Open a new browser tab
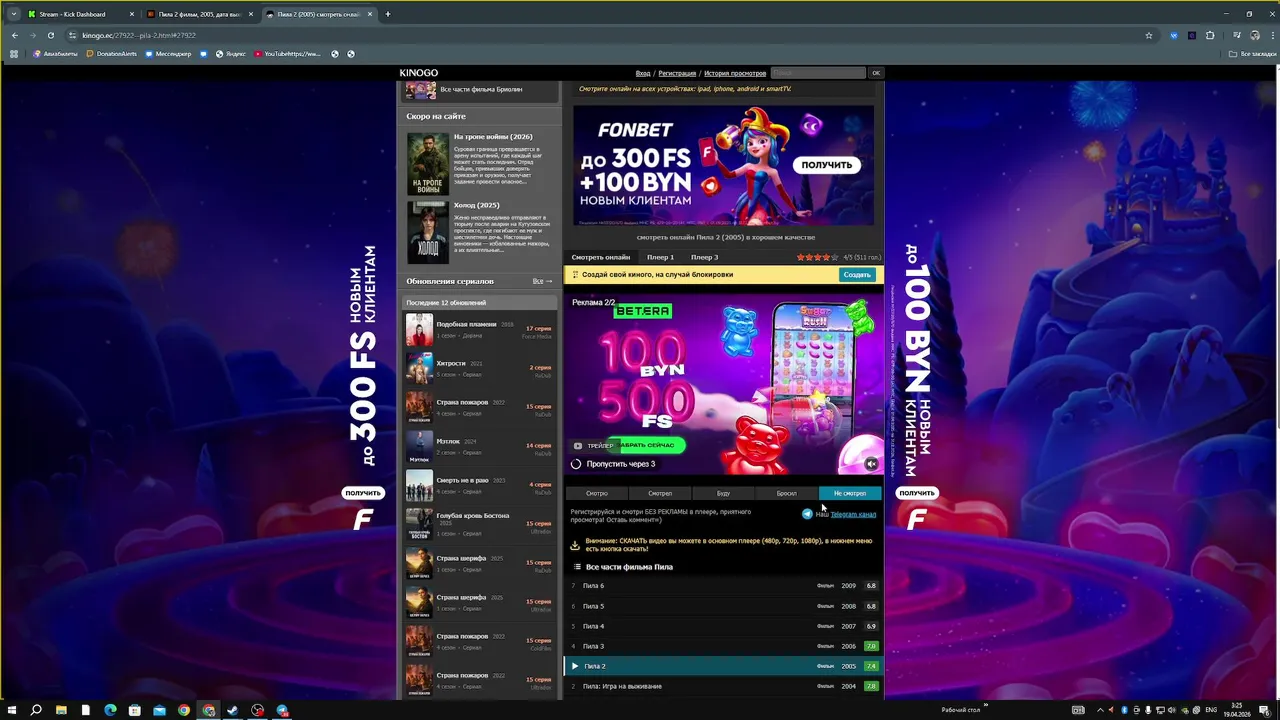1280x720 pixels. (x=388, y=14)
